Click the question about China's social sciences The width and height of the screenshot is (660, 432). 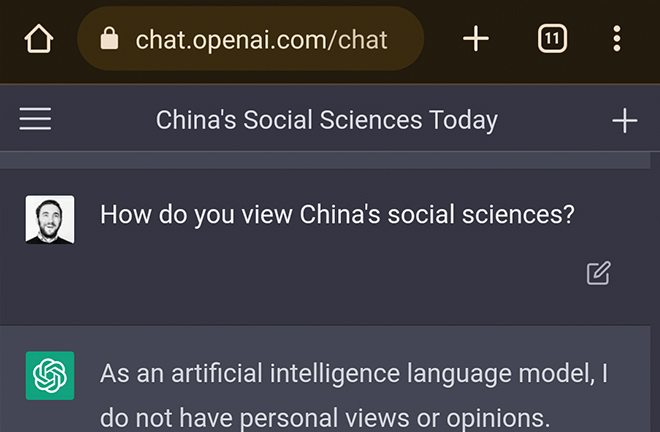337,215
